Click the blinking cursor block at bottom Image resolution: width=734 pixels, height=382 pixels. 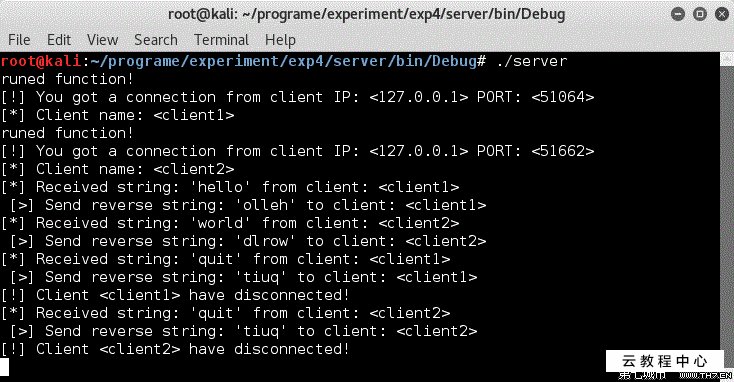[5, 367]
